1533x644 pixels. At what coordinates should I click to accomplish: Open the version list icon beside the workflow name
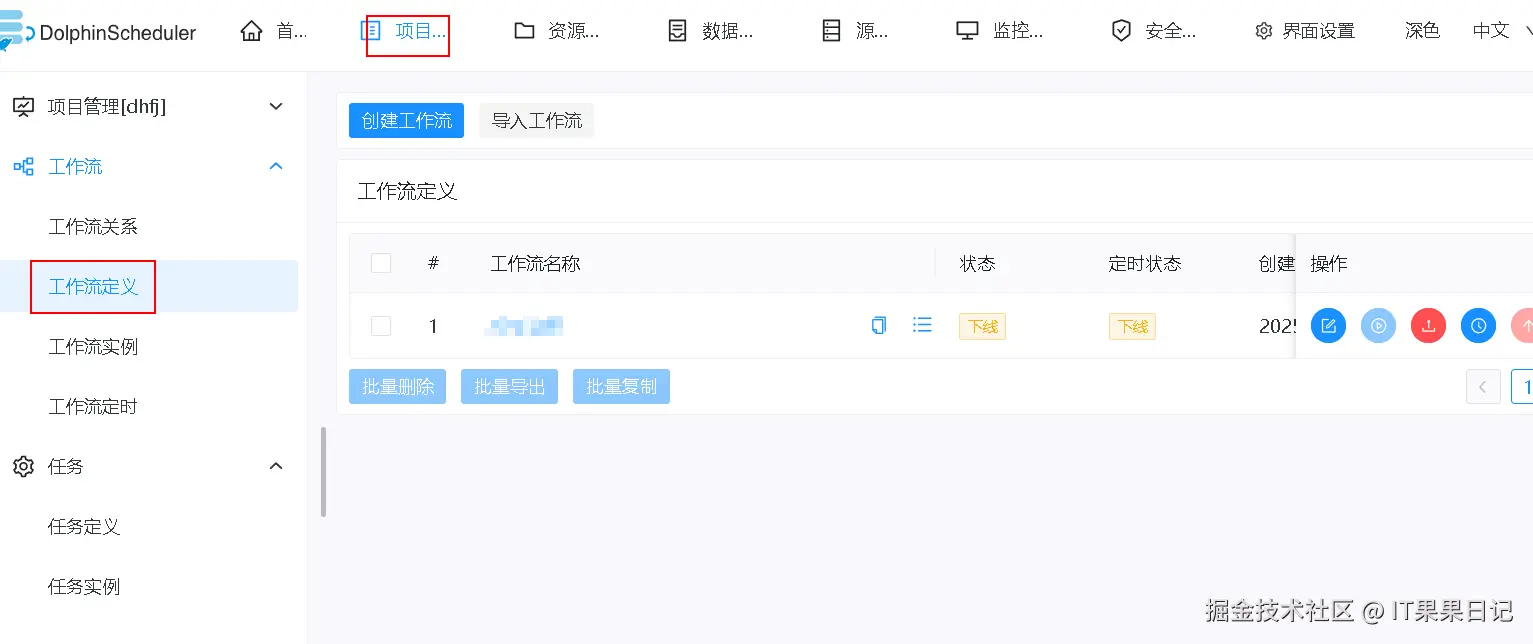pyautogui.click(x=922, y=325)
